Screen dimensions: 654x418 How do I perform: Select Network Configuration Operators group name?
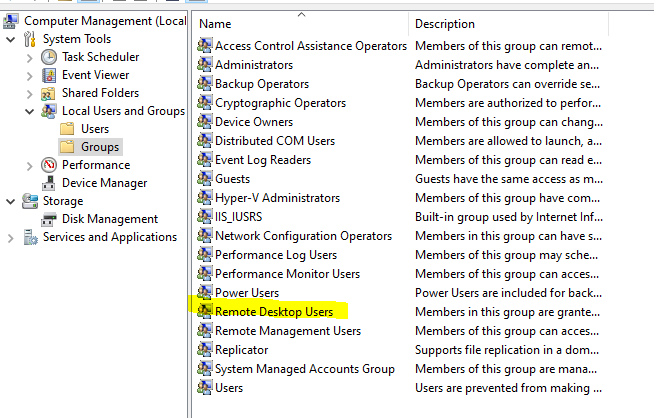tap(303, 236)
